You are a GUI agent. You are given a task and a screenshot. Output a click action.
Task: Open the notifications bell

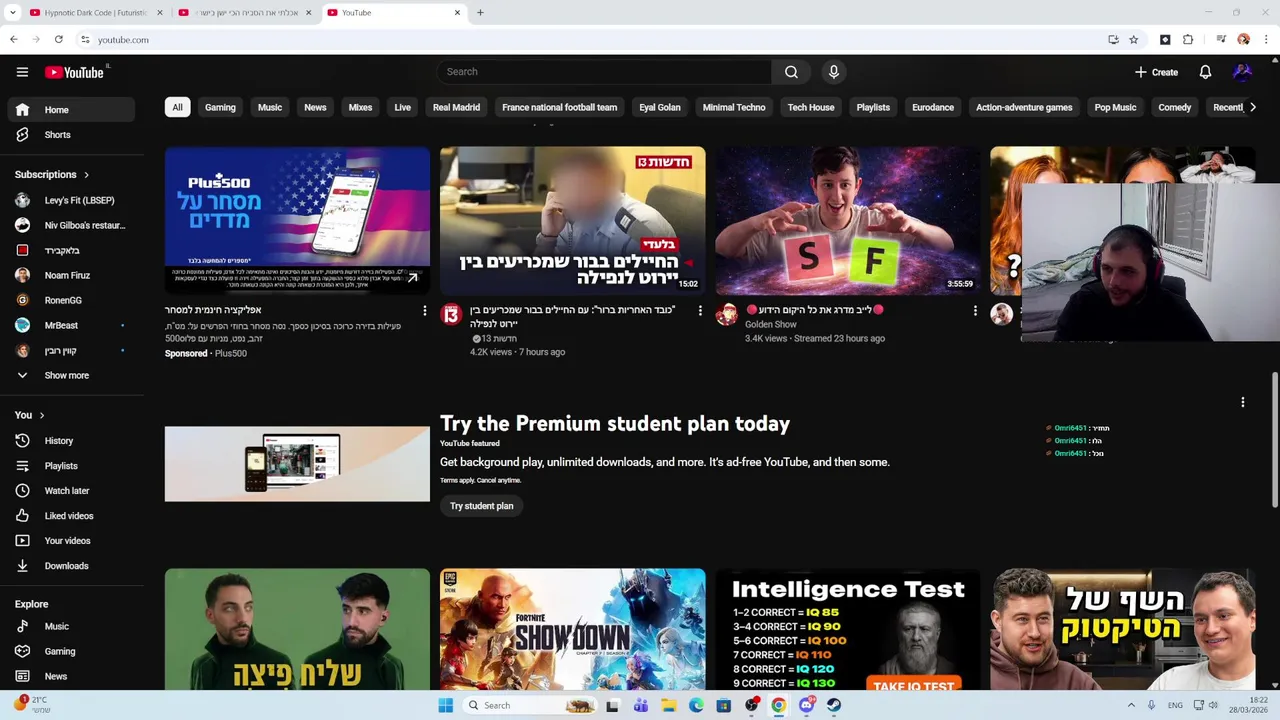pyautogui.click(x=1205, y=72)
